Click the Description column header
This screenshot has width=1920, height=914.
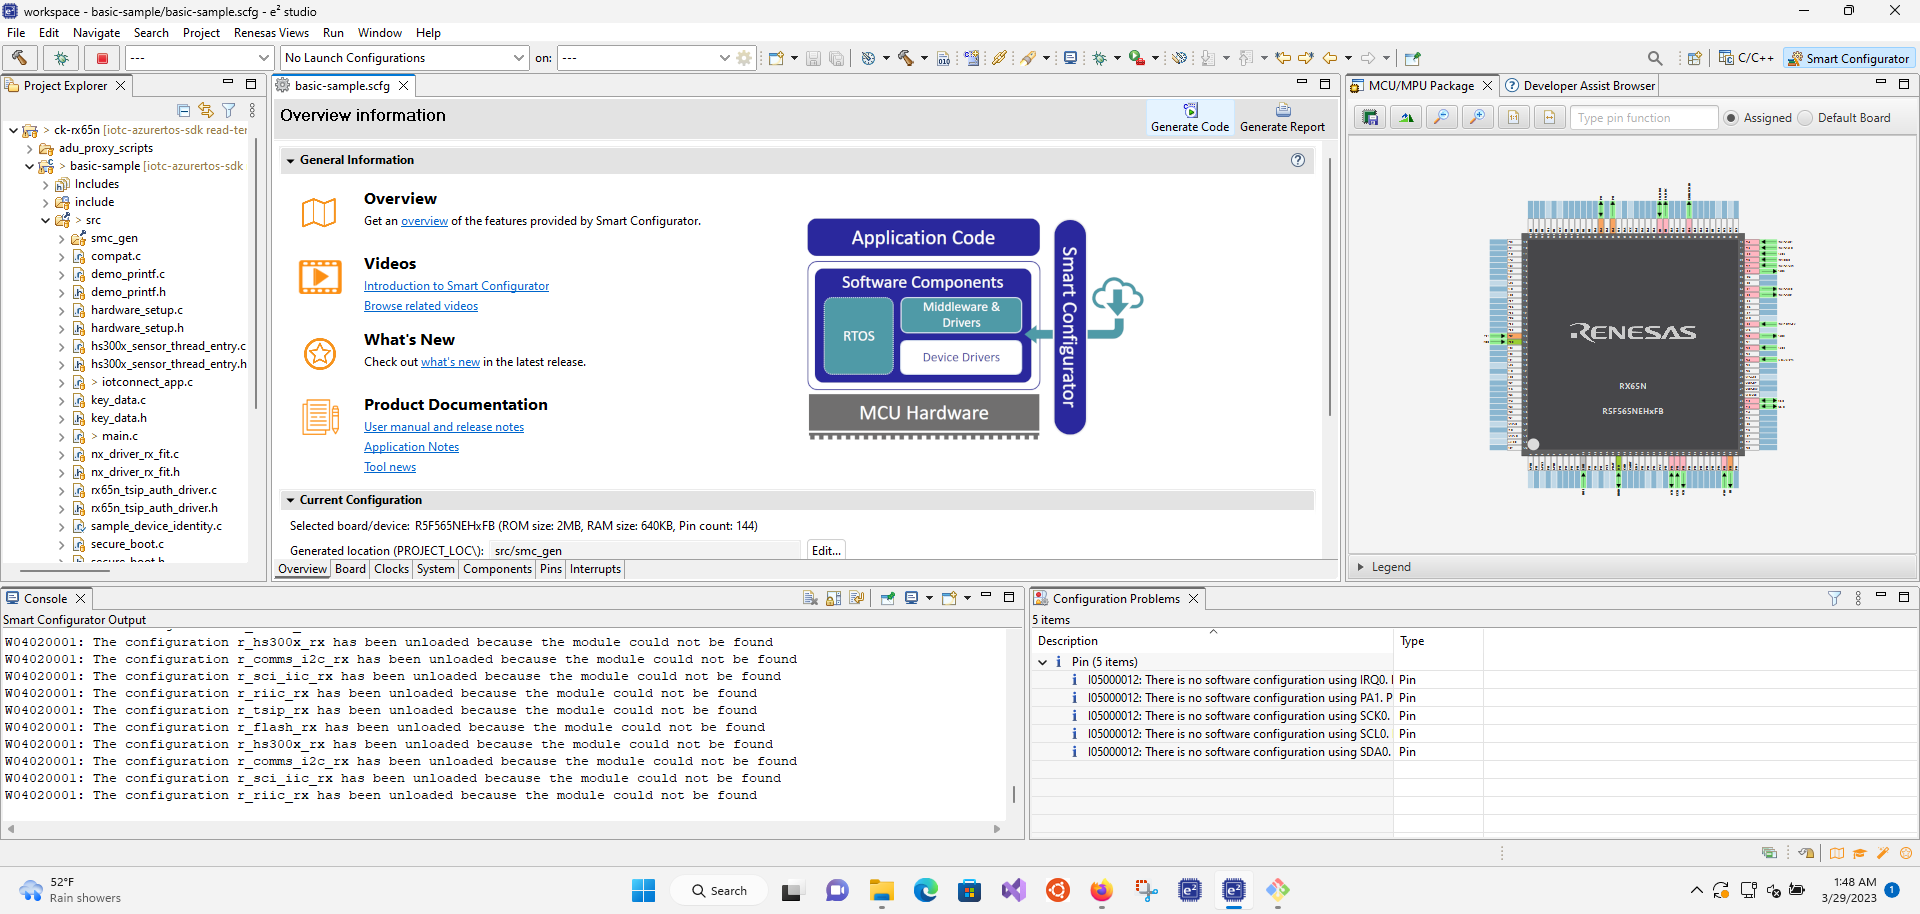[x=1213, y=641]
